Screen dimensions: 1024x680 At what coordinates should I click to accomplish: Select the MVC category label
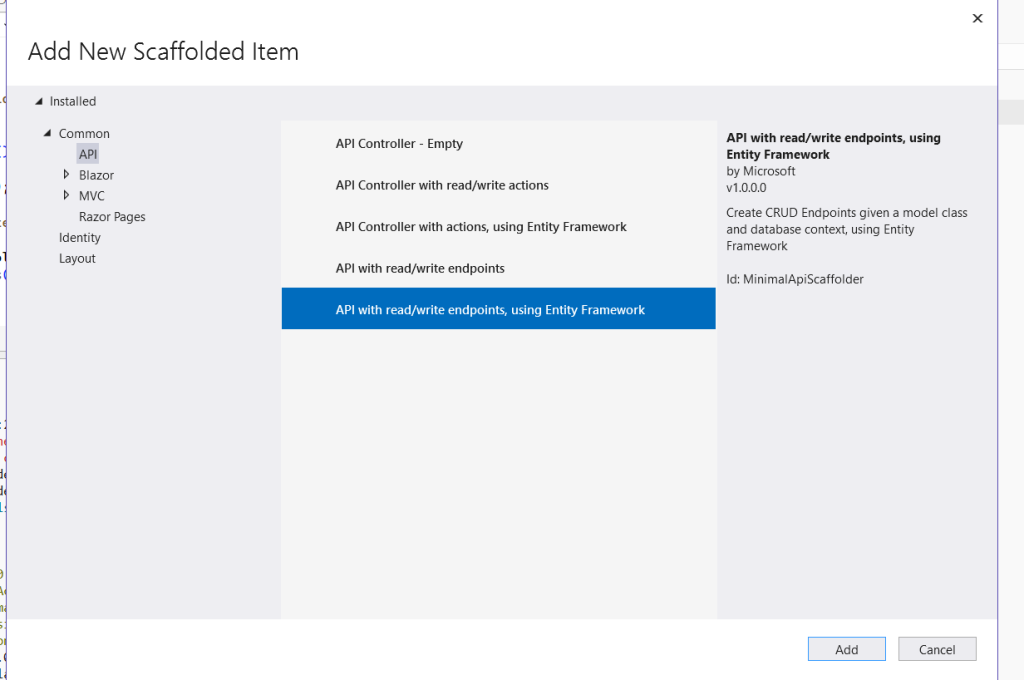point(92,196)
